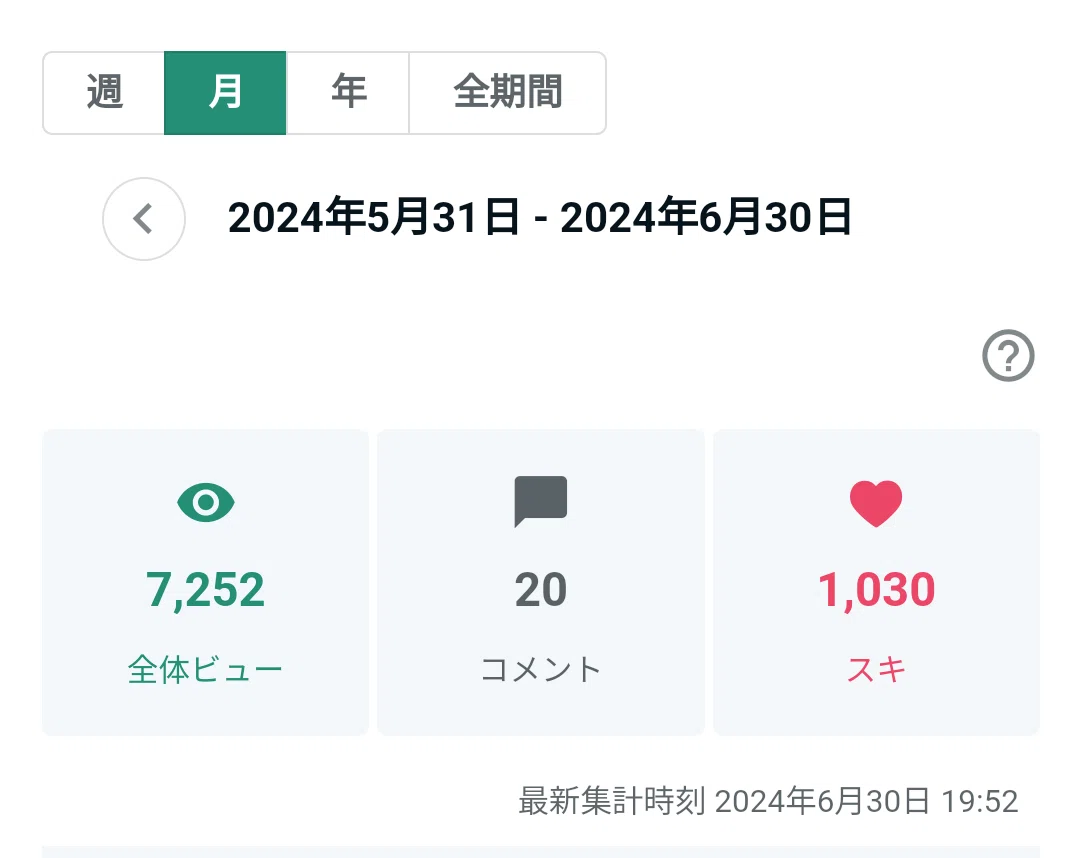
Task: Select the highlighted 月 (month) tab
Action: pyautogui.click(x=225, y=93)
